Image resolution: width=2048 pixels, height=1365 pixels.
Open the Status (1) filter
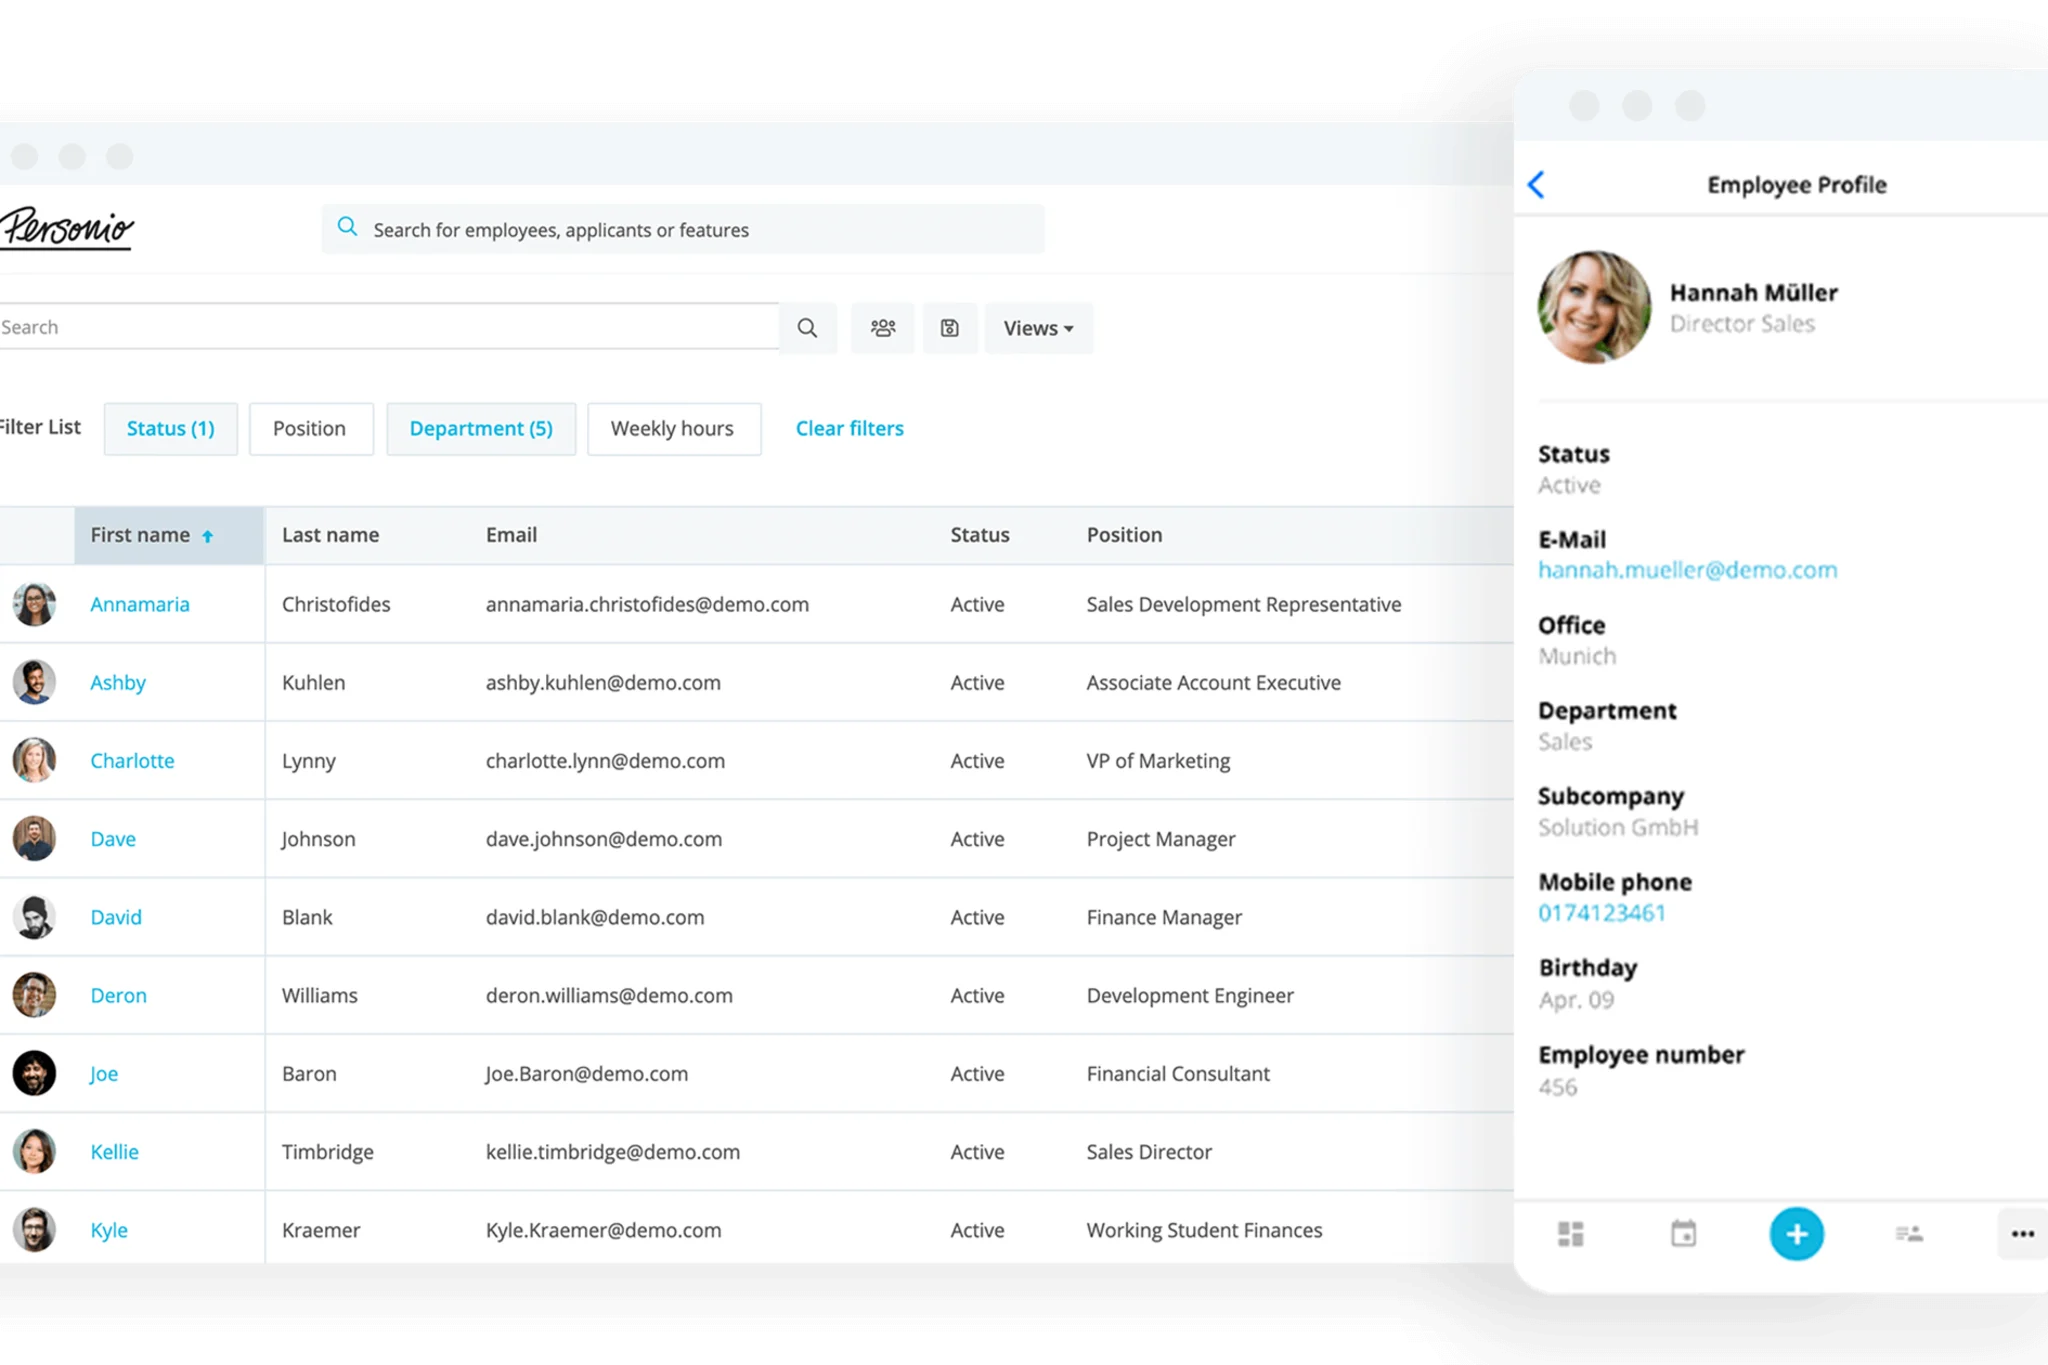[171, 429]
